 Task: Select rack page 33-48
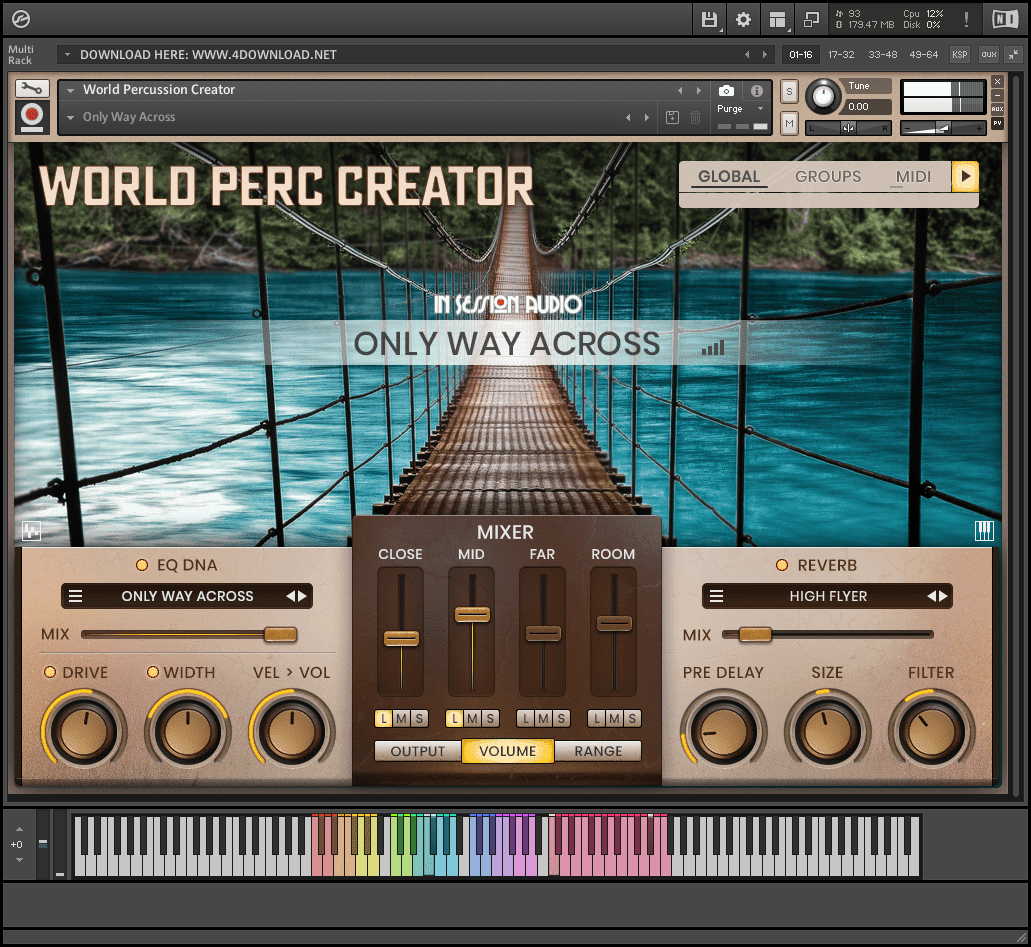(x=882, y=55)
